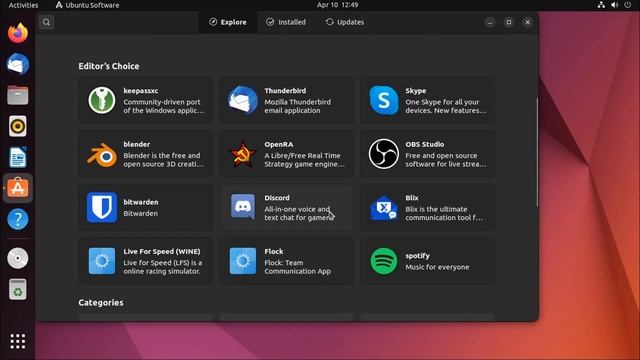Select the Skype title text

416,91
